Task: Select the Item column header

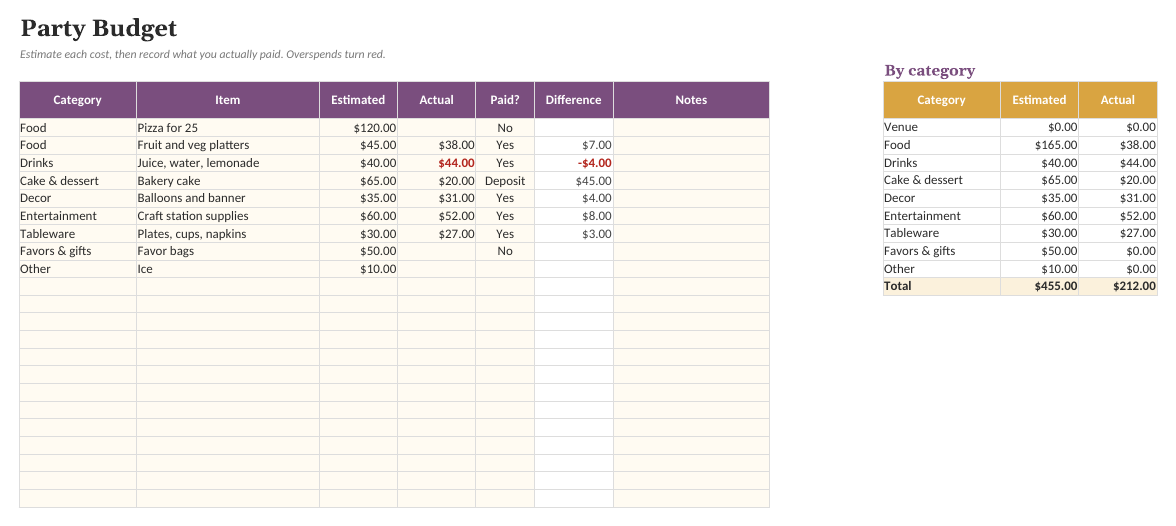Action: tap(227, 100)
